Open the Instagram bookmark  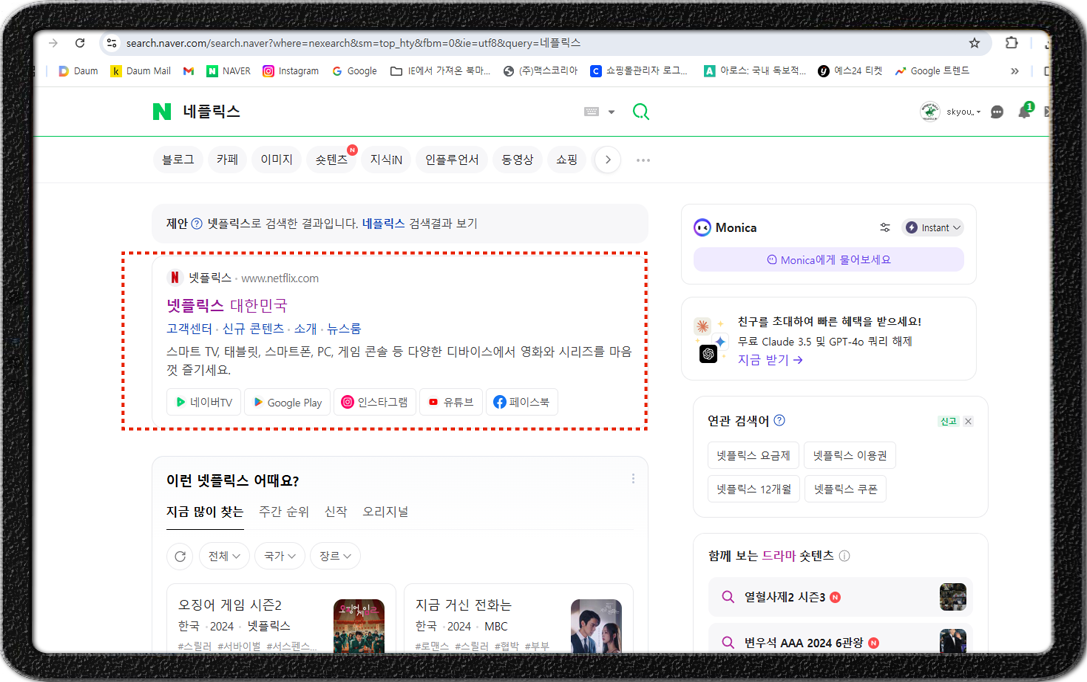tap(290, 71)
